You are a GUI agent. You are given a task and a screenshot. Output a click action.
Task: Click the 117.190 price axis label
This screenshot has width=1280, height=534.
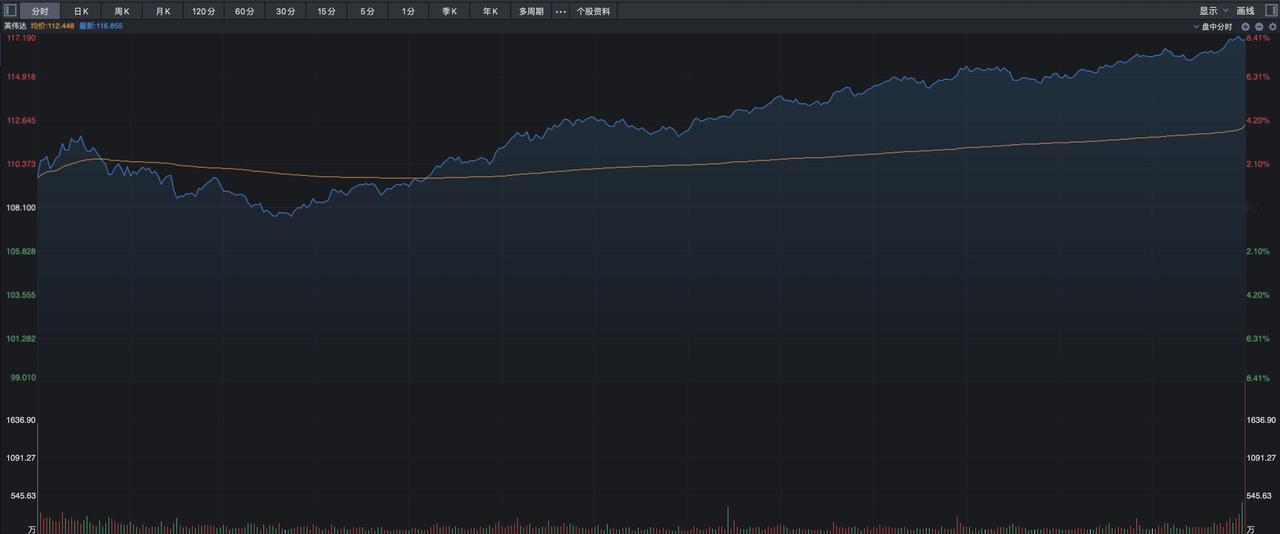tap(20, 38)
